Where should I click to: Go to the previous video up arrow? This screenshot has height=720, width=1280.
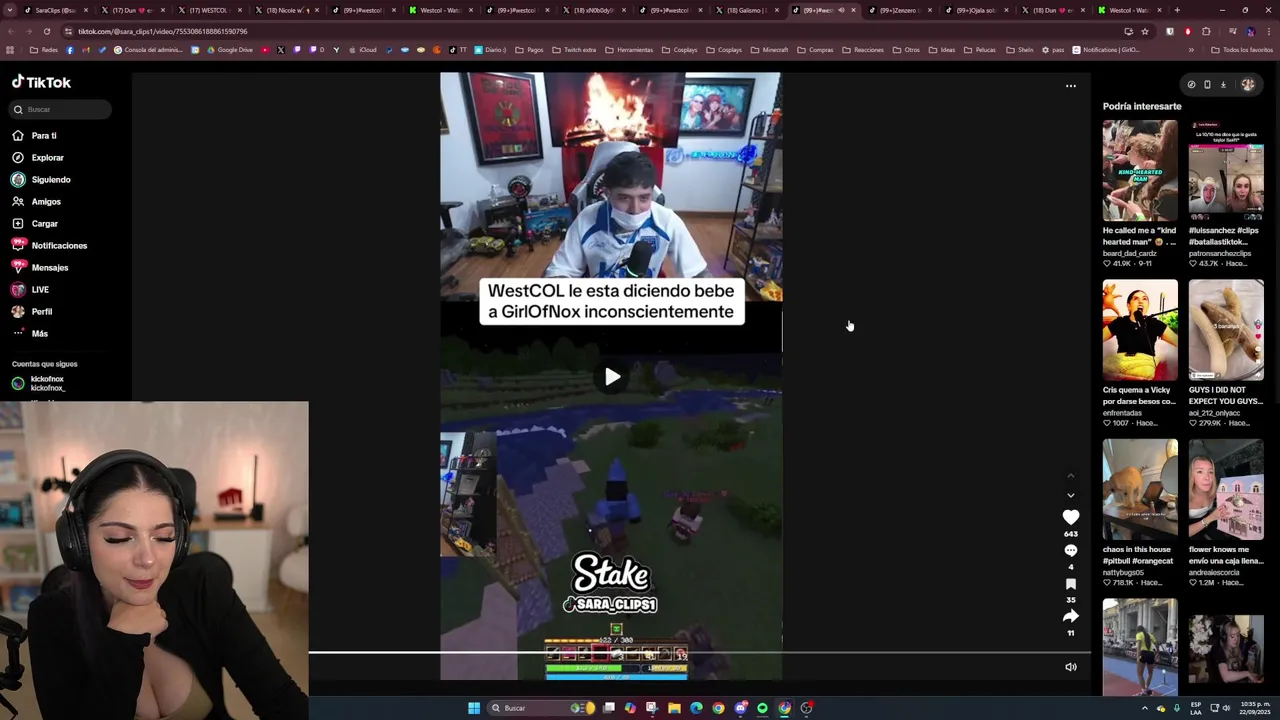click(1070, 476)
